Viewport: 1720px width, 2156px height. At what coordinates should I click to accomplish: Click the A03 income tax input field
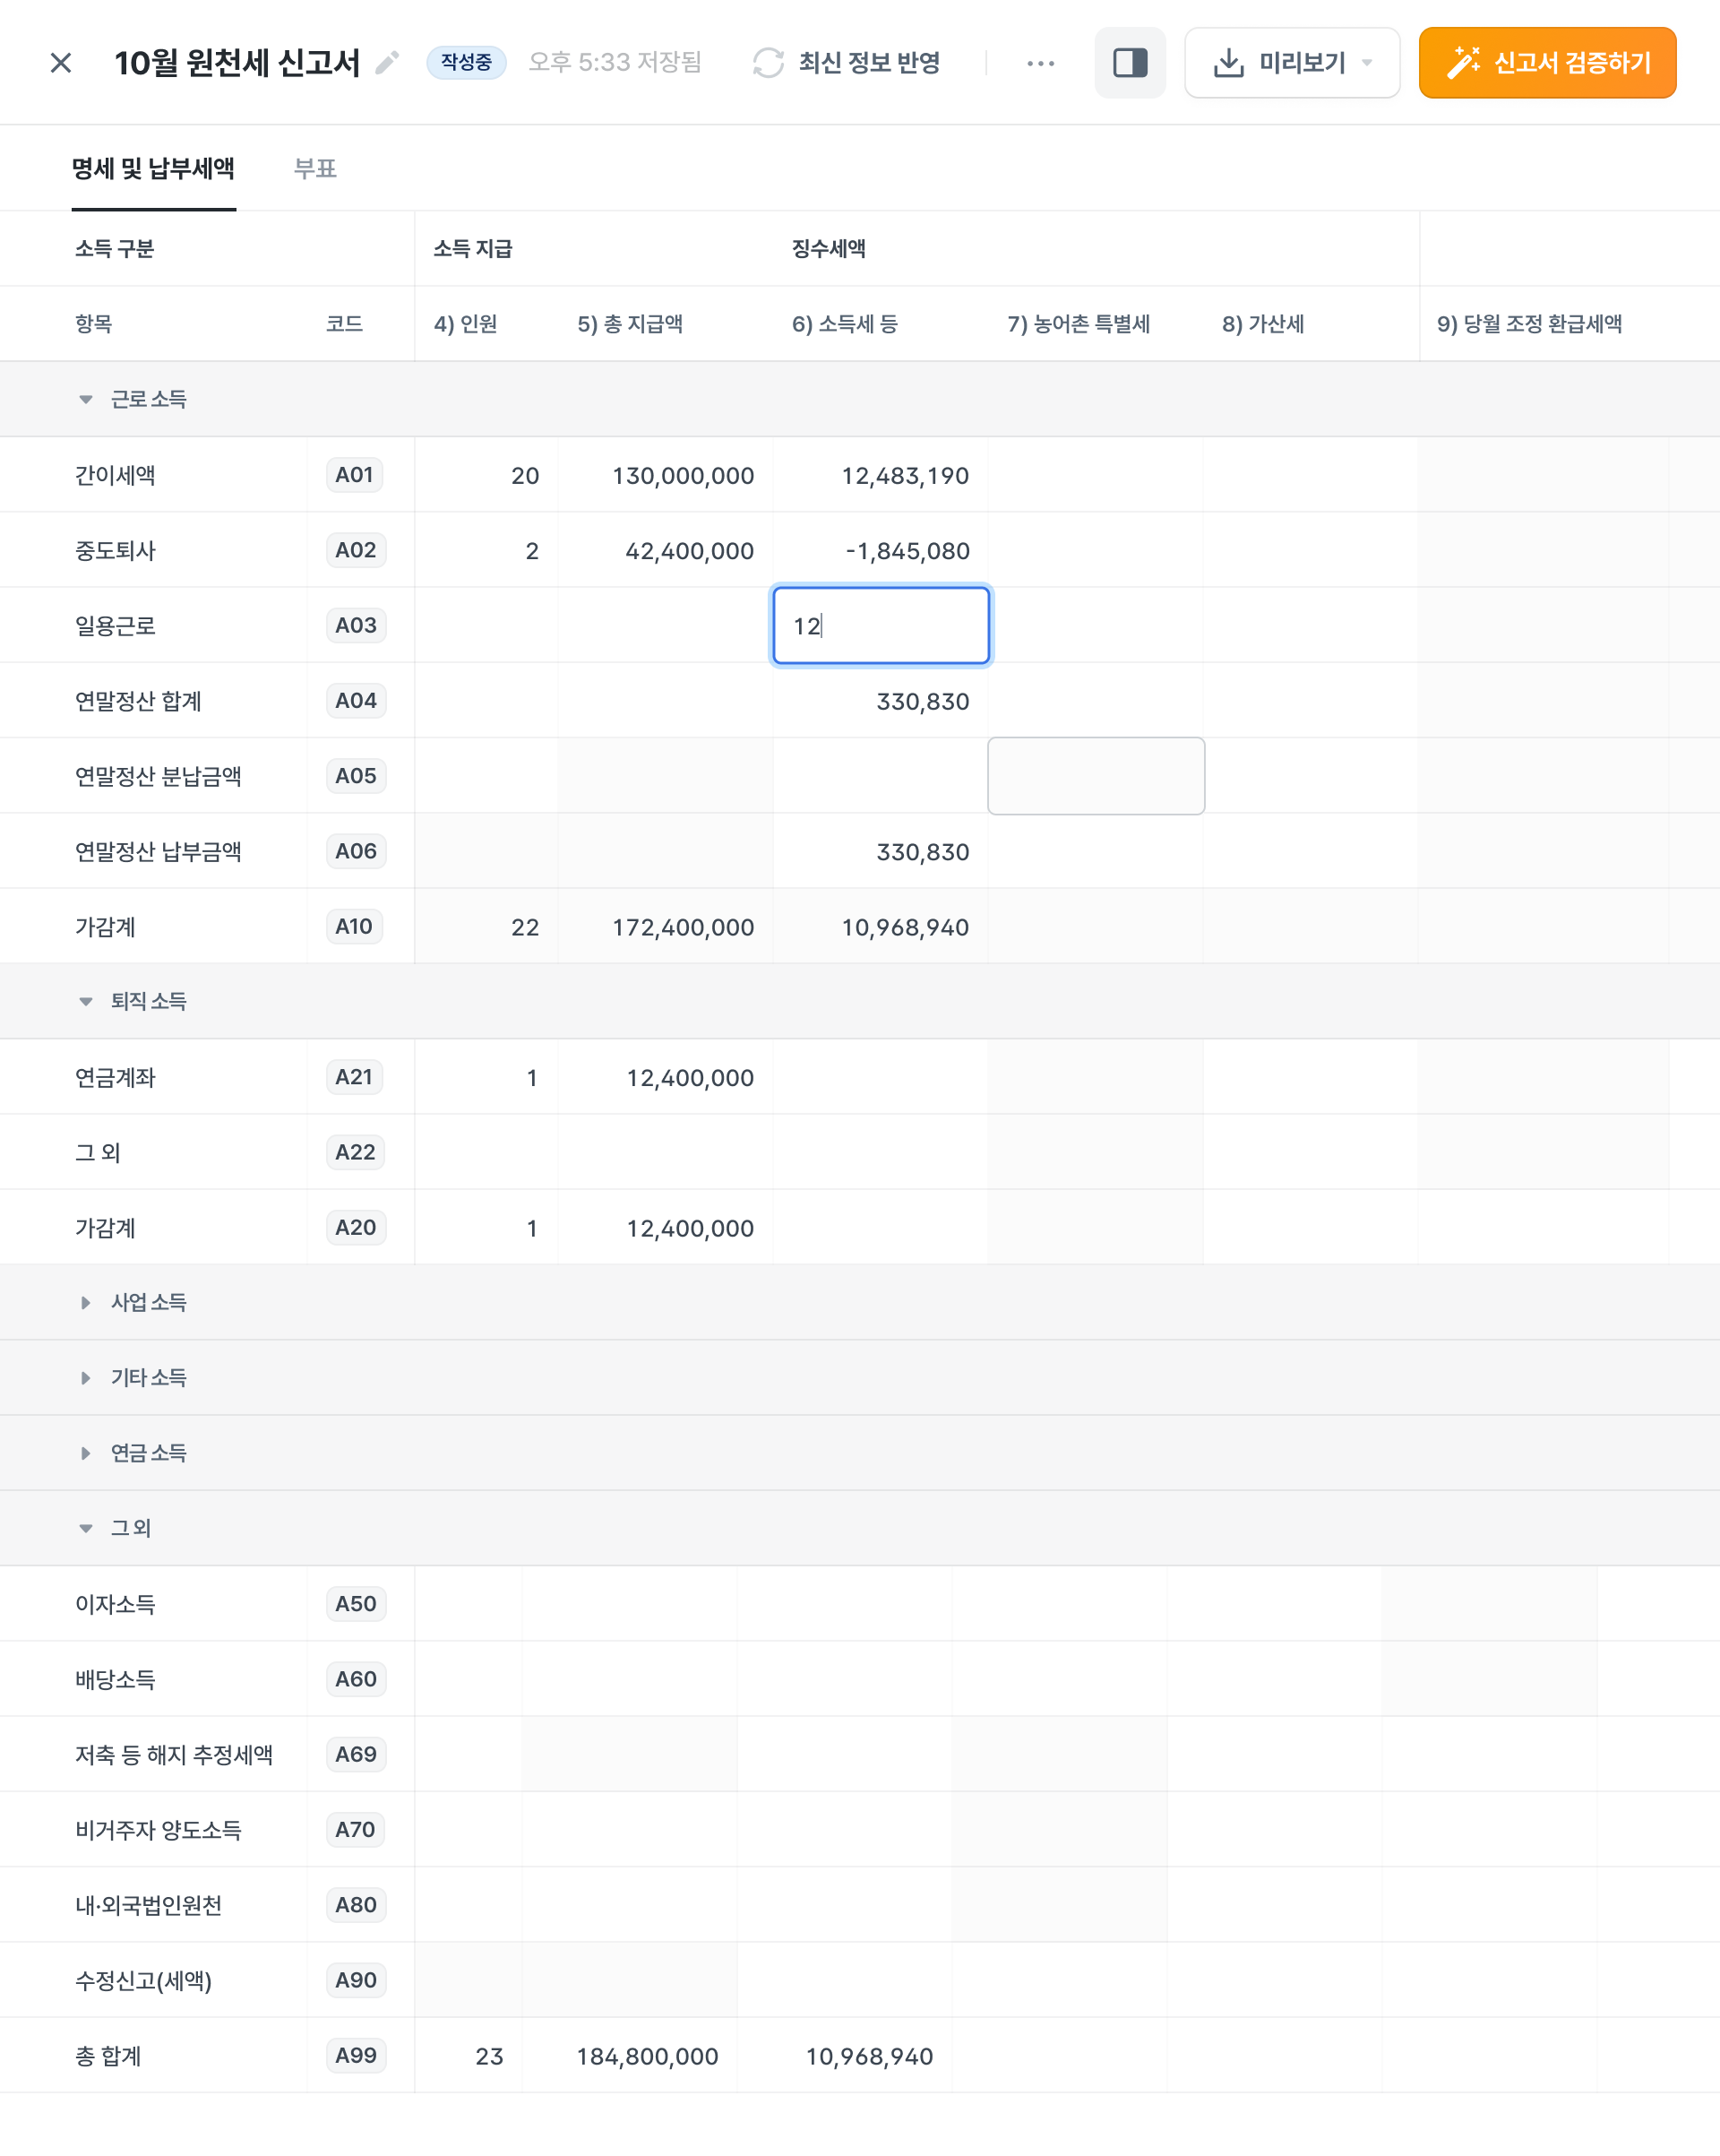tap(880, 626)
